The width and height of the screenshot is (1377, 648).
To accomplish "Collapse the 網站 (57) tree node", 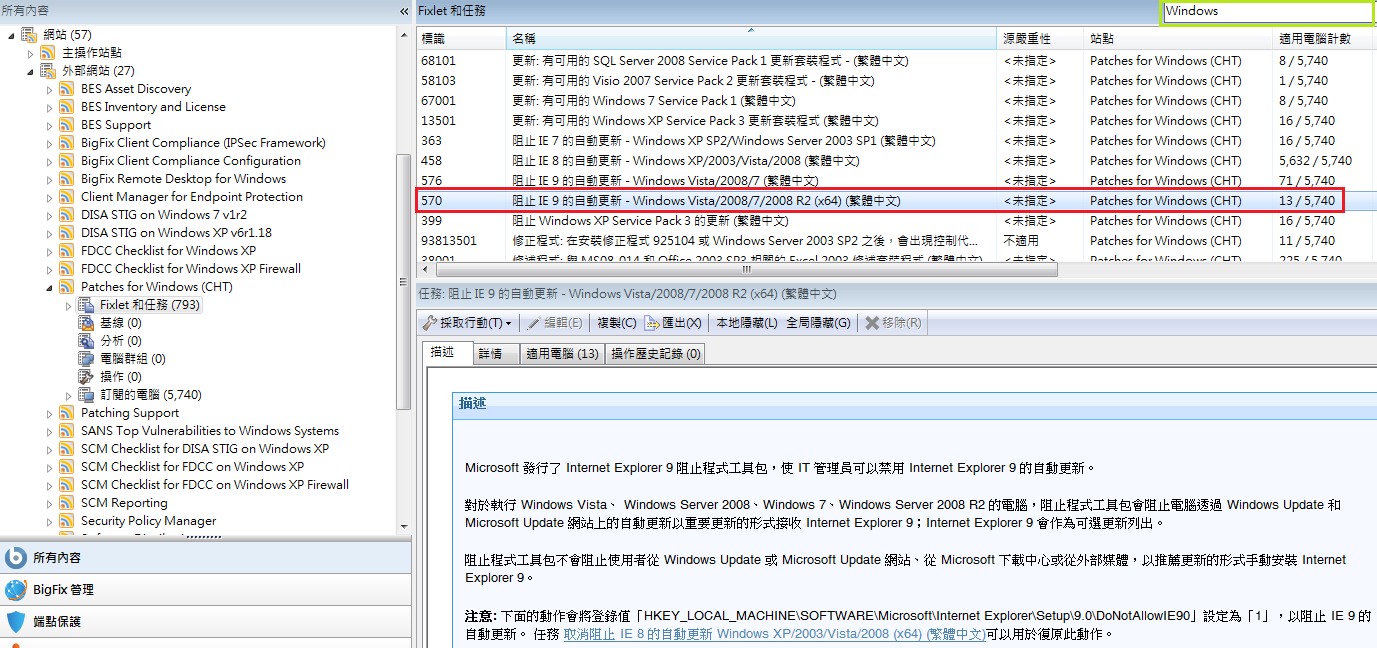I will click(x=11, y=35).
